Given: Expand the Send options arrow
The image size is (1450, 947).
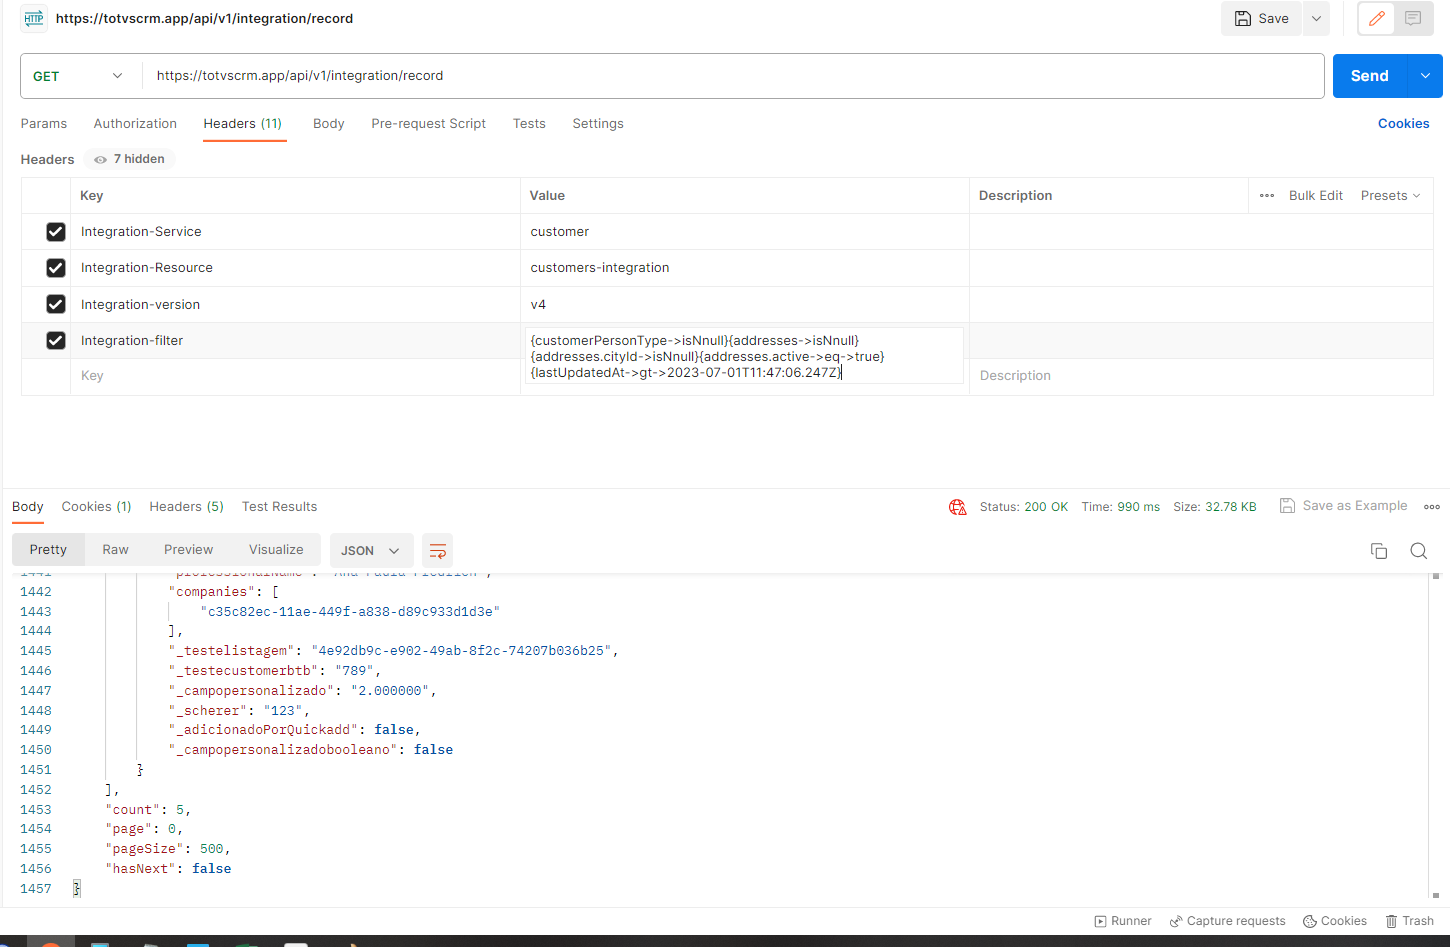Looking at the screenshot, I should point(1425,76).
